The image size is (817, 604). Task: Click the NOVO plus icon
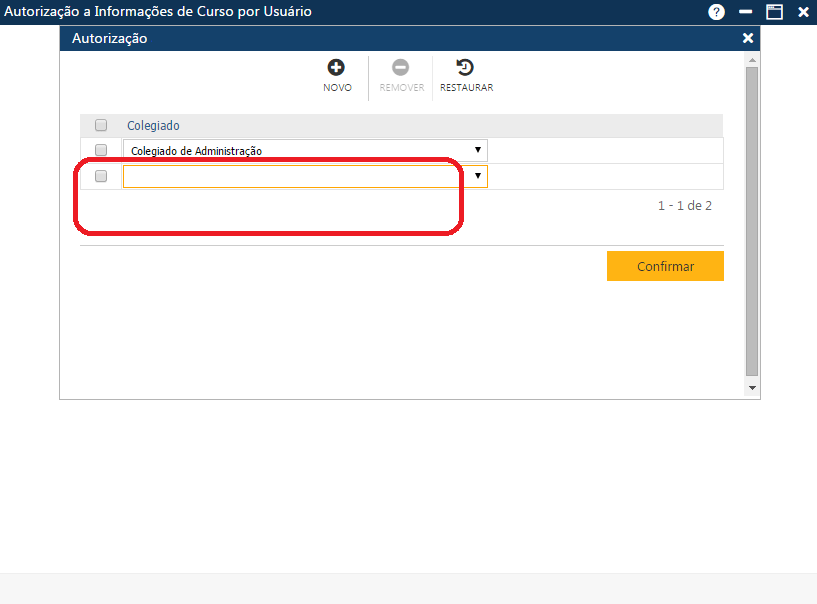[337, 68]
